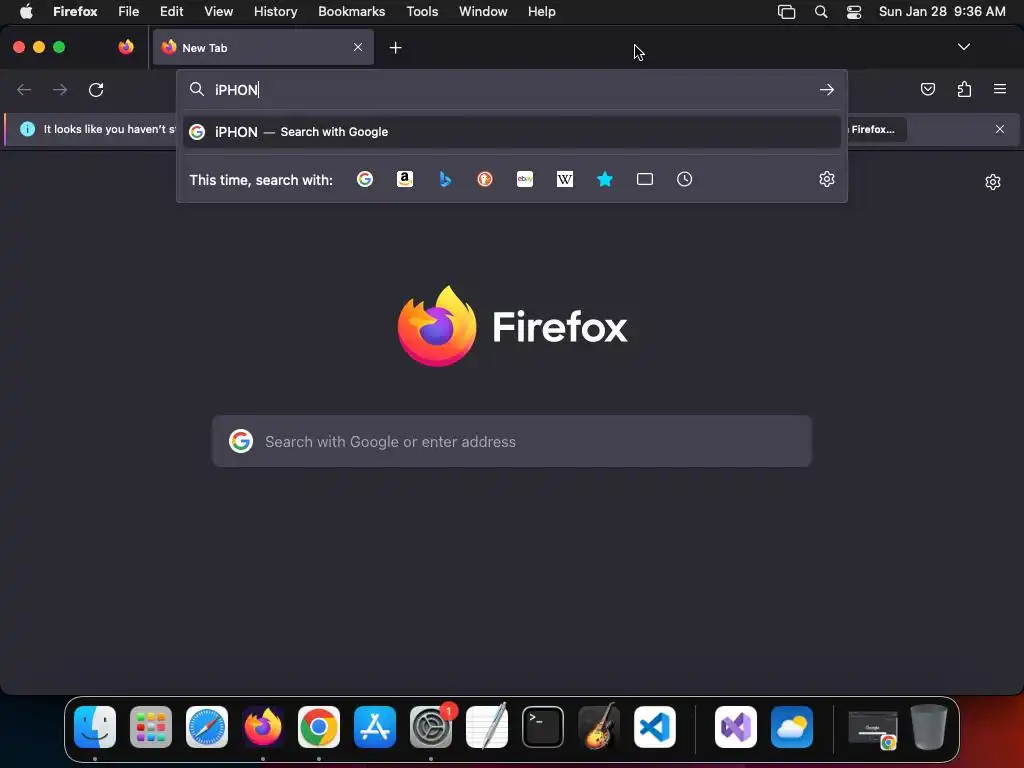Go forward one page
This screenshot has height=768, width=1024.
pos(60,89)
